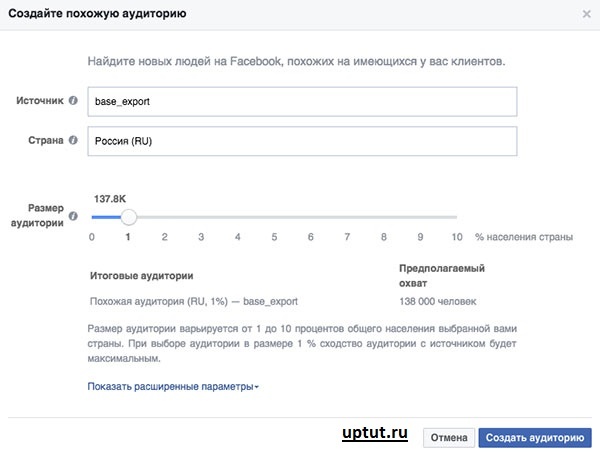This screenshot has height=456, width=600.
Task: Click the 3 tick label under slider
Action: [x=201, y=237]
